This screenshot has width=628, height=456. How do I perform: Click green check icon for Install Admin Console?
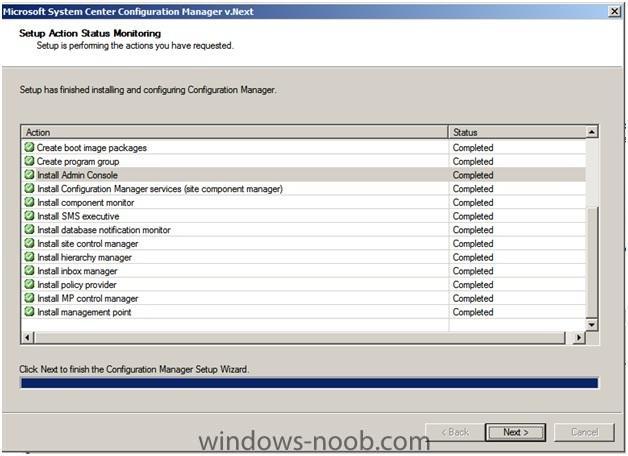pos(29,175)
